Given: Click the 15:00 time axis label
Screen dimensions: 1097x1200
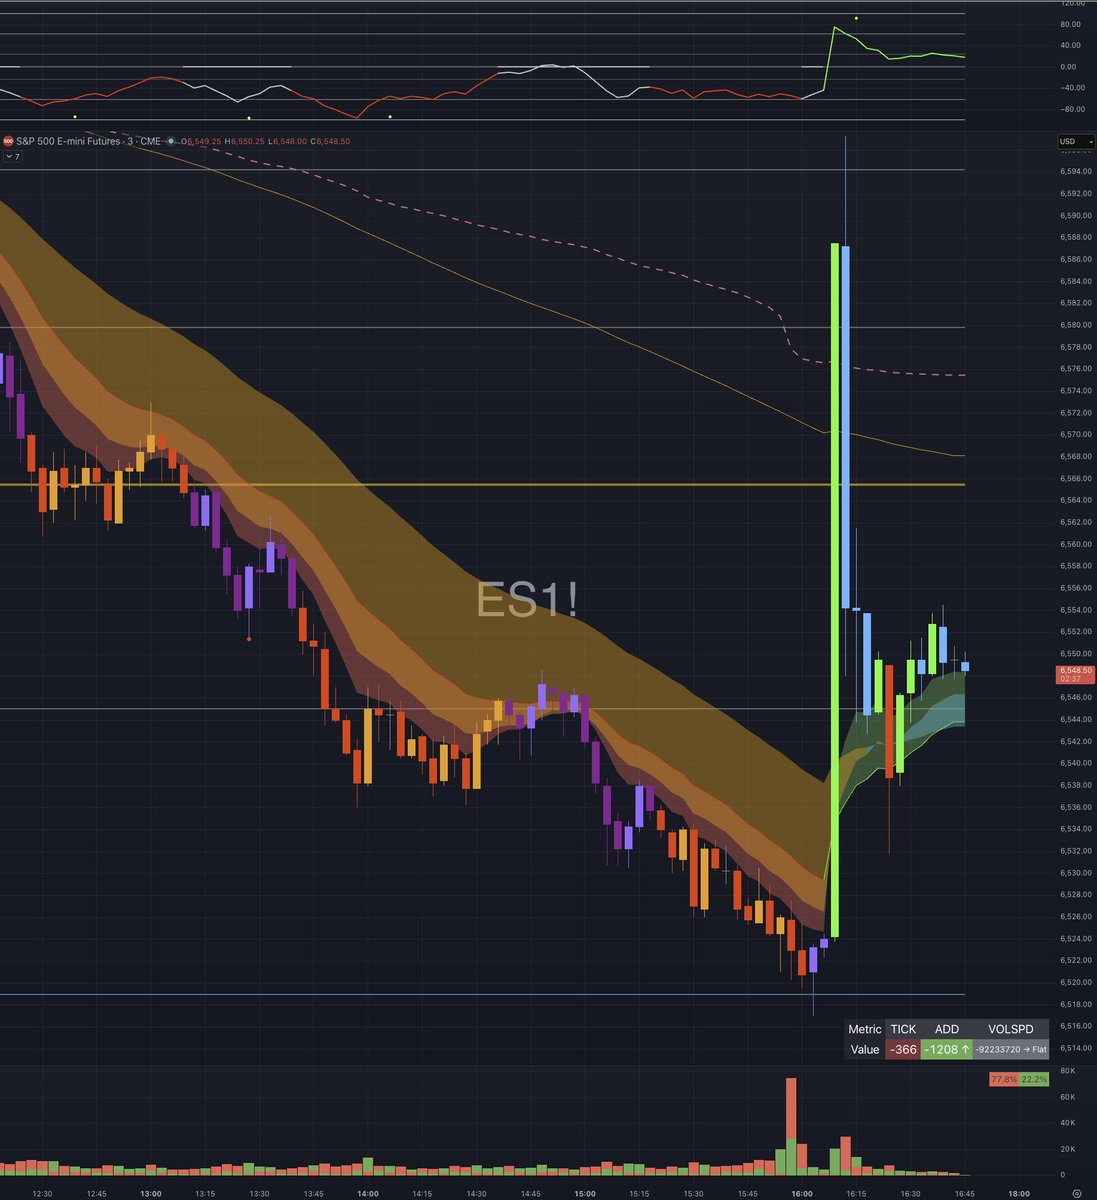Looking at the screenshot, I should coord(584,1193).
